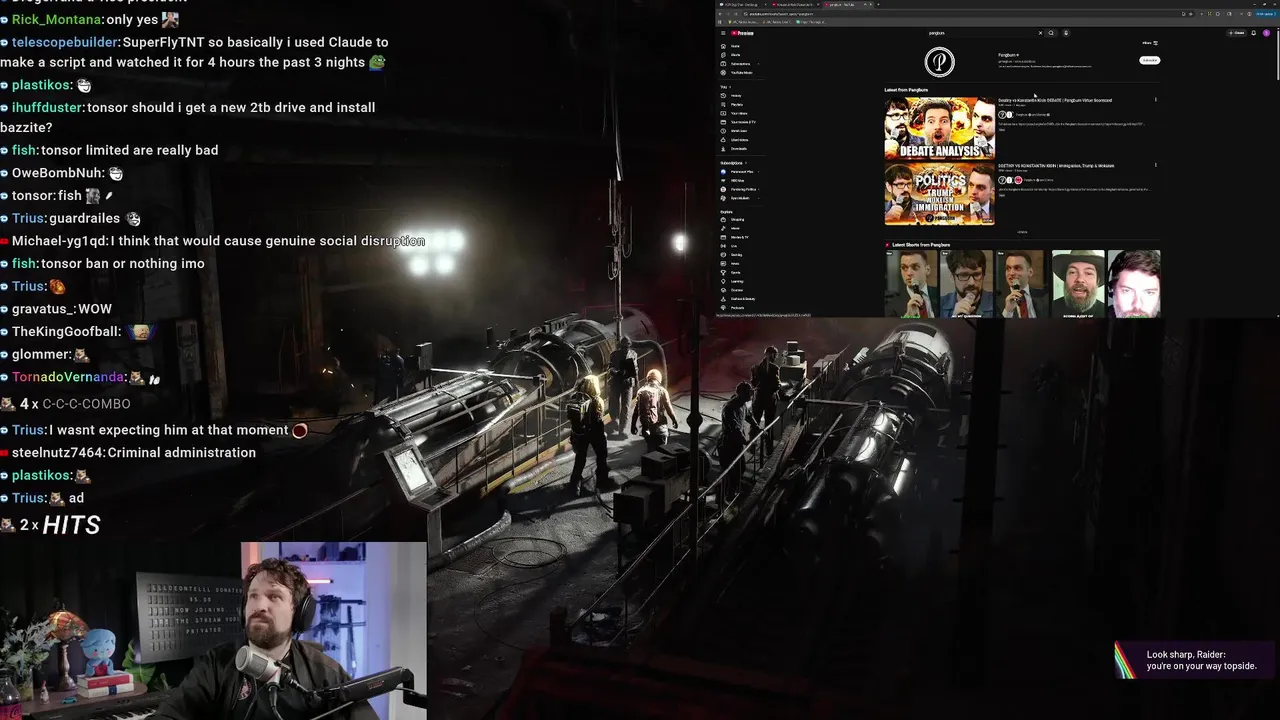The height and width of the screenshot is (720, 1280).
Task: Open the Pangburn channel name link
Action: click(x=1008, y=55)
